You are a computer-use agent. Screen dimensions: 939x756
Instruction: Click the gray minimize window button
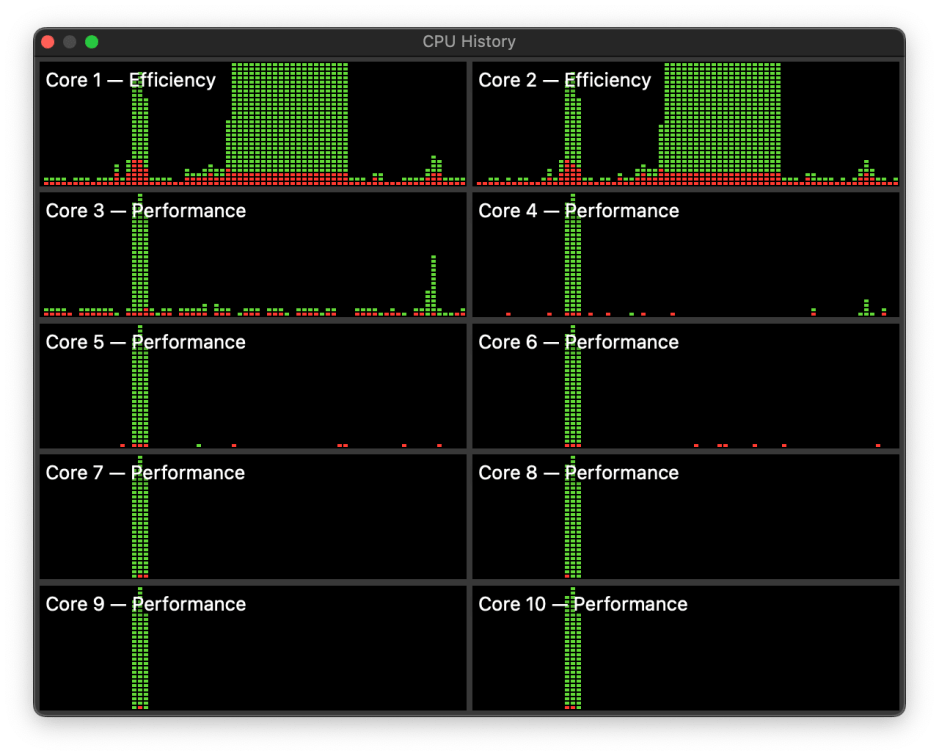click(69, 42)
